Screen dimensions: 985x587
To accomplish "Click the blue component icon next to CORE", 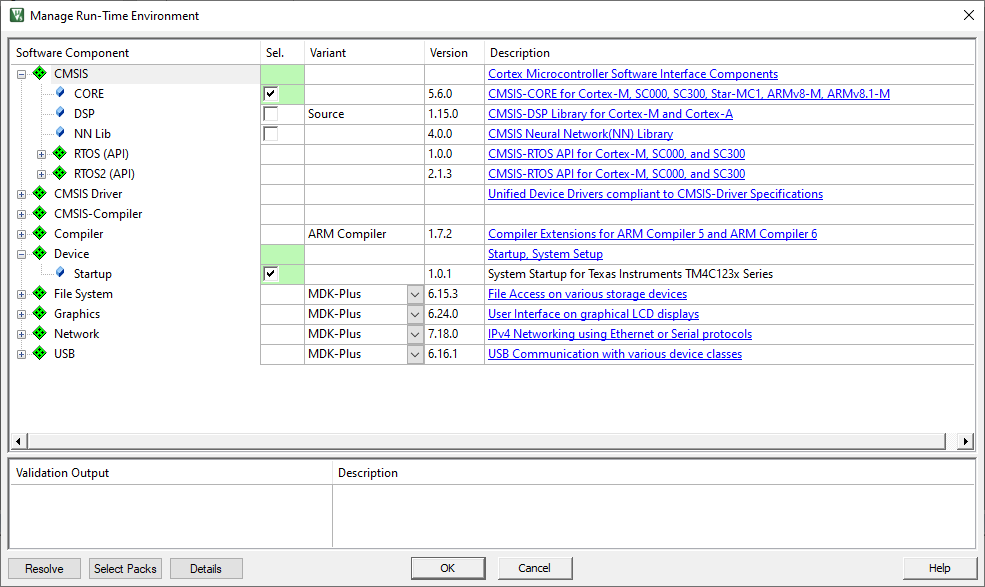I will coord(60,94).
